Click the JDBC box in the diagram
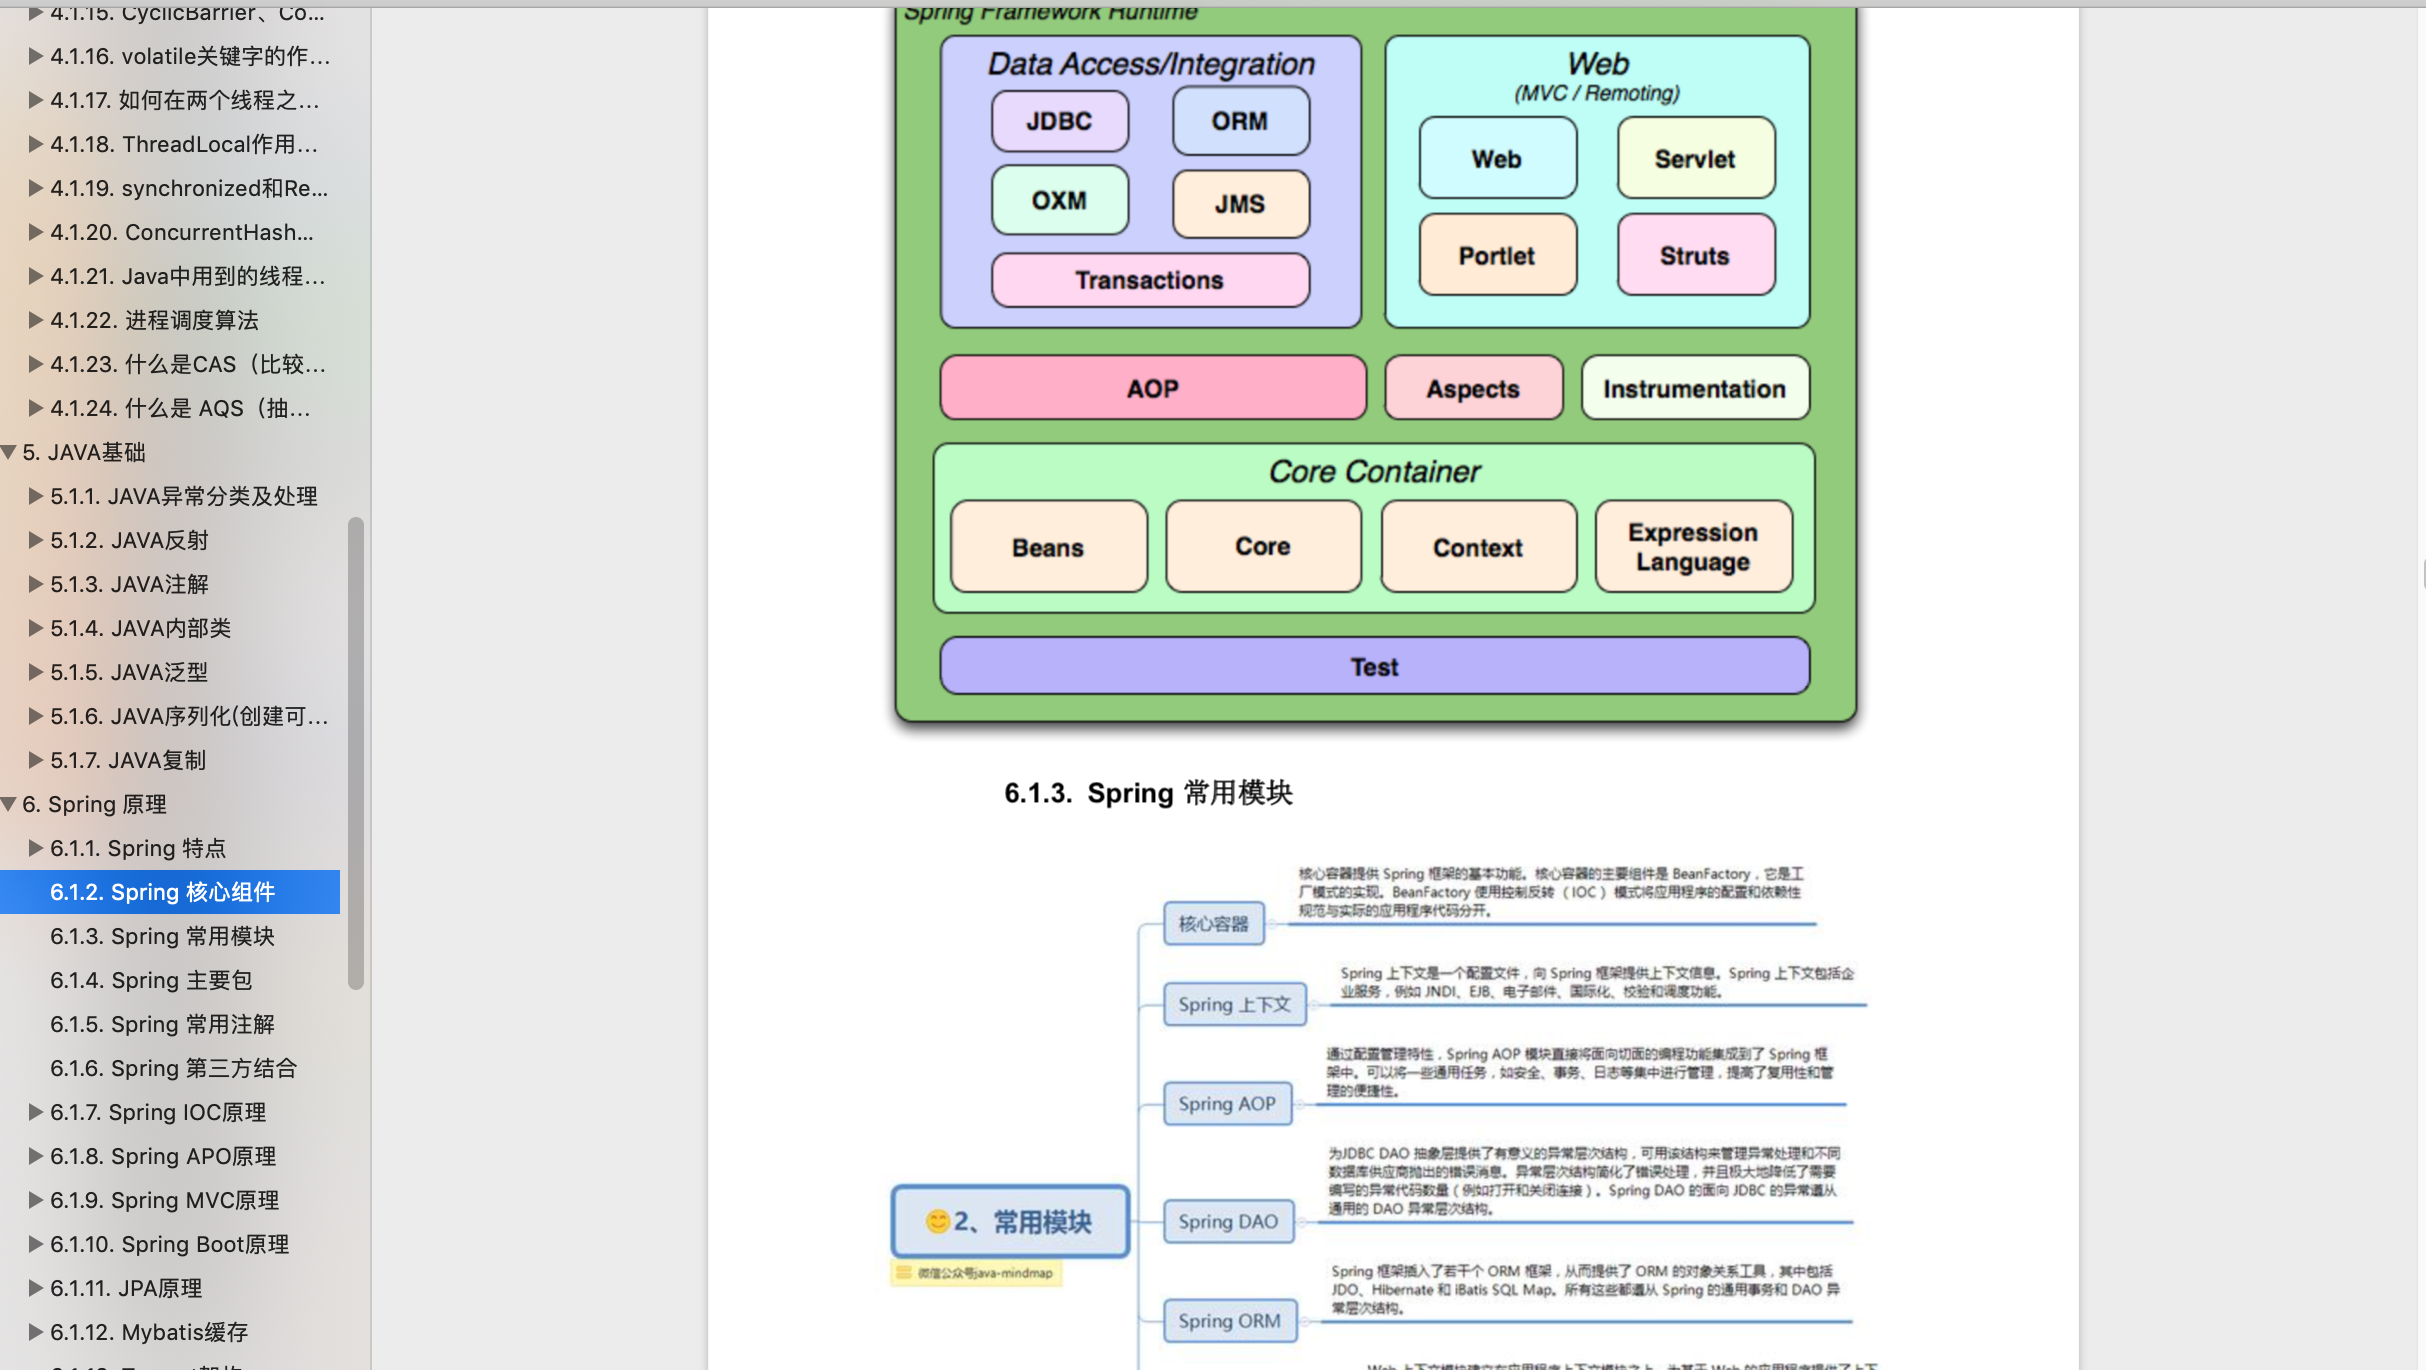Viewport: 2426px width, 1370px height. [x=1060, y=121]
